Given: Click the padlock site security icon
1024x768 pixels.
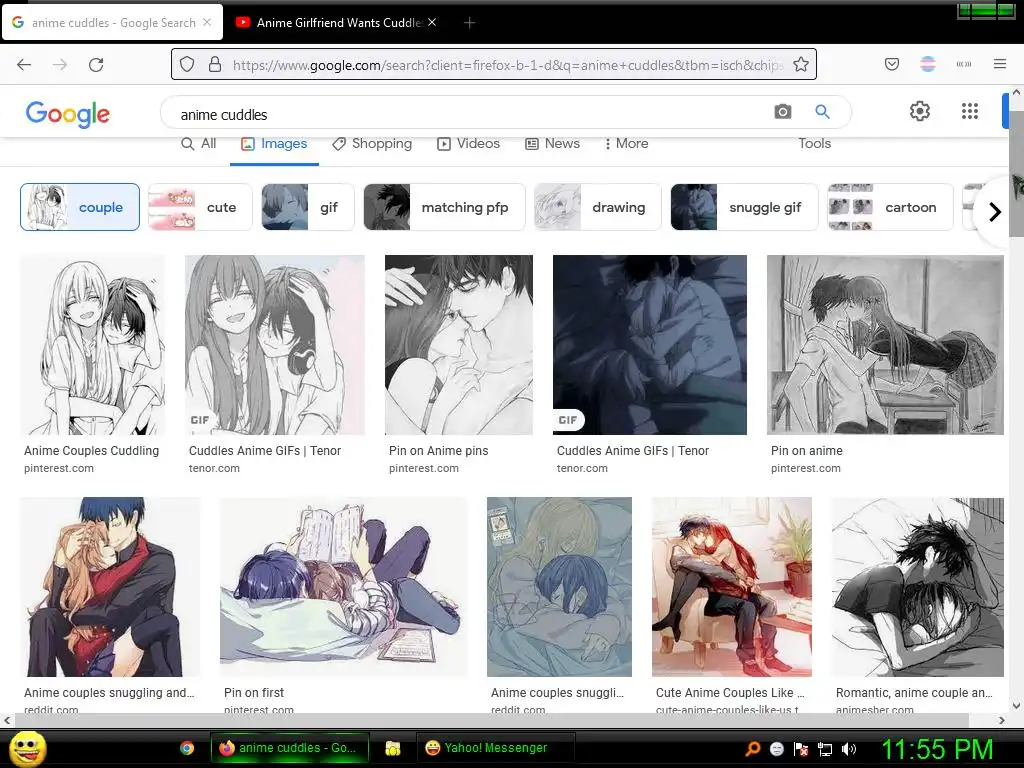Looking at the screenshot, I should 214,64.
